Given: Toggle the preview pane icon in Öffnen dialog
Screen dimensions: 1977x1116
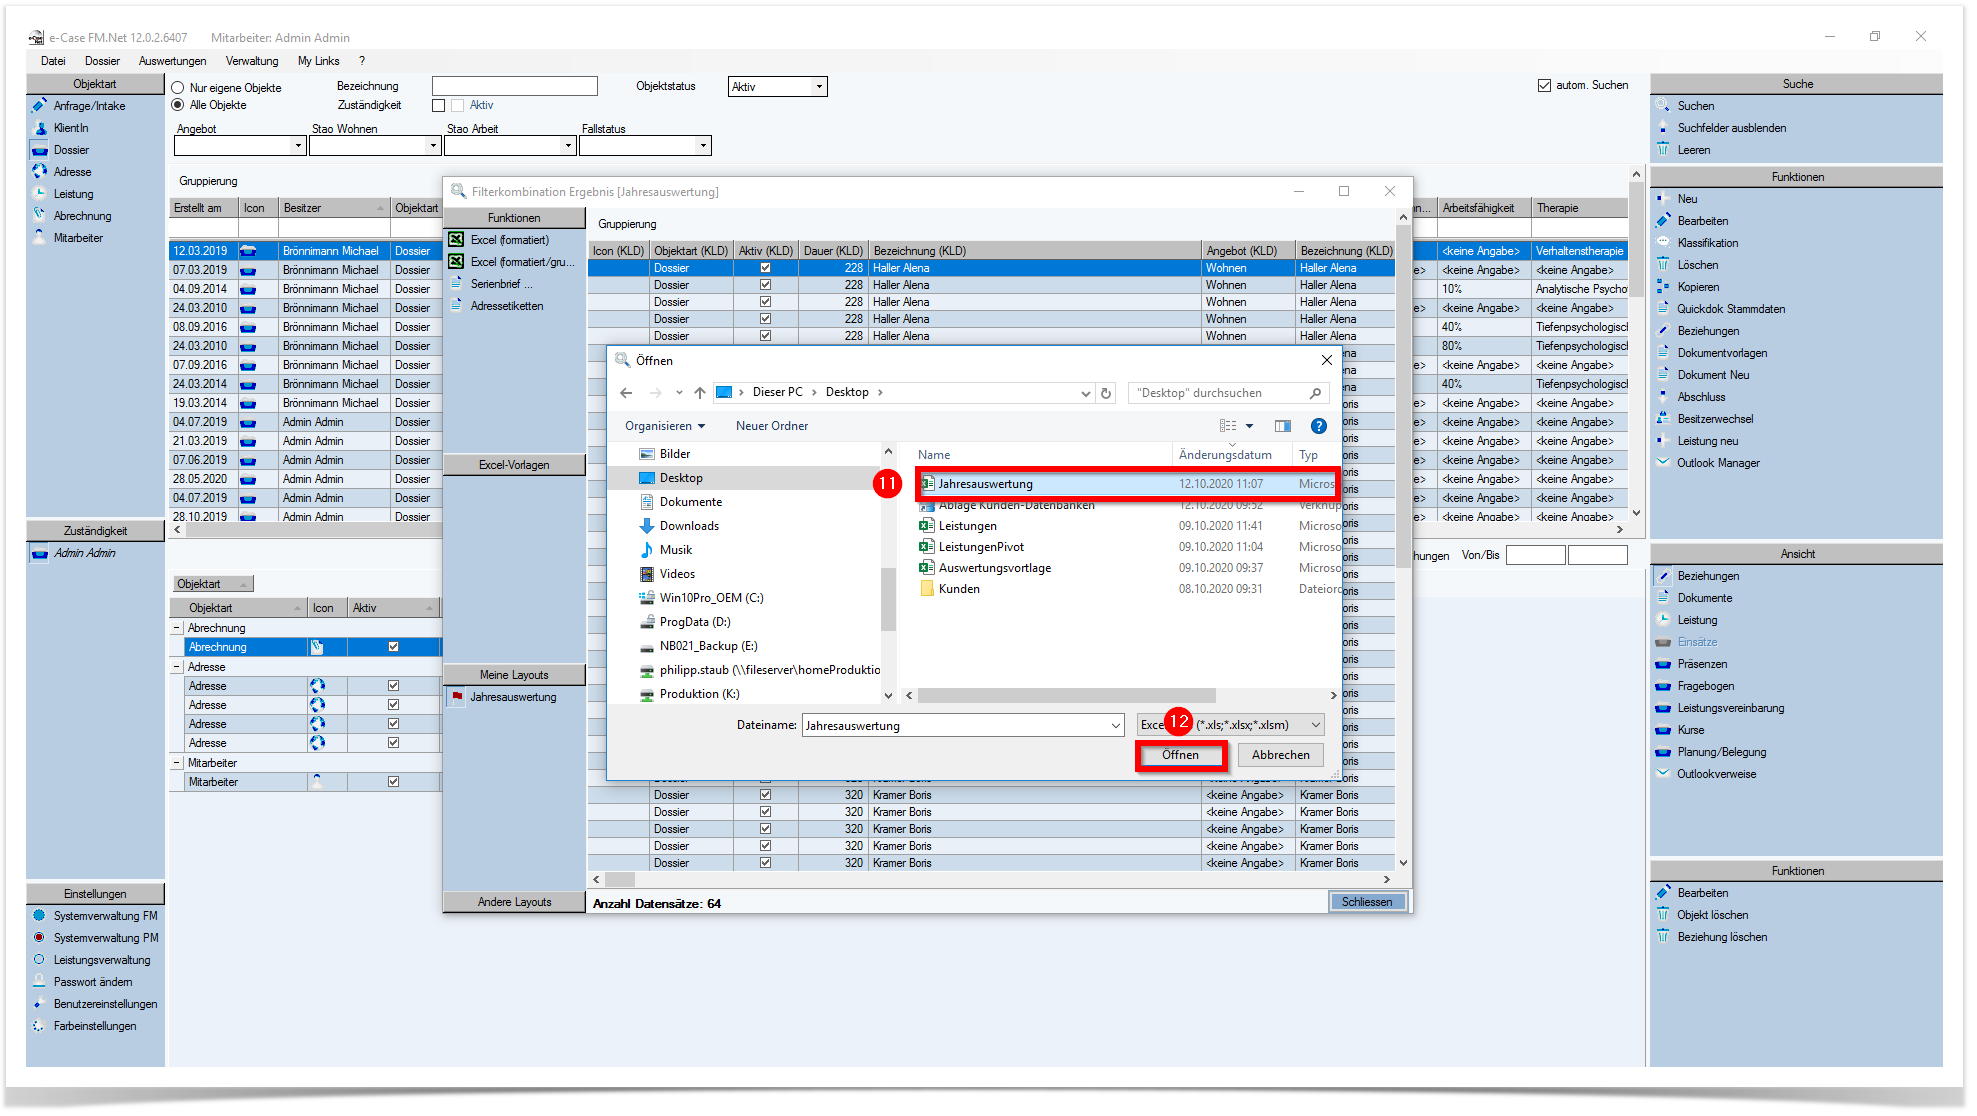Looking at the screenshot, I should click(1283, 426).
